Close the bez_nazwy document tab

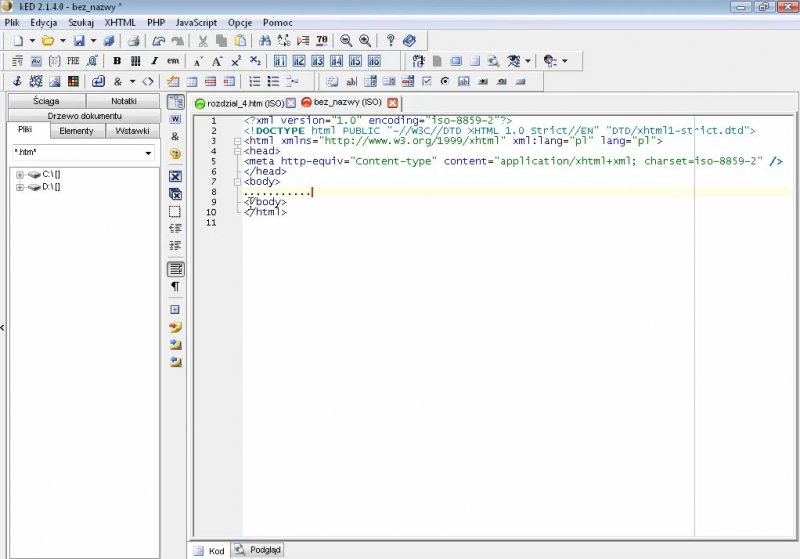click(x=392, y=103)
